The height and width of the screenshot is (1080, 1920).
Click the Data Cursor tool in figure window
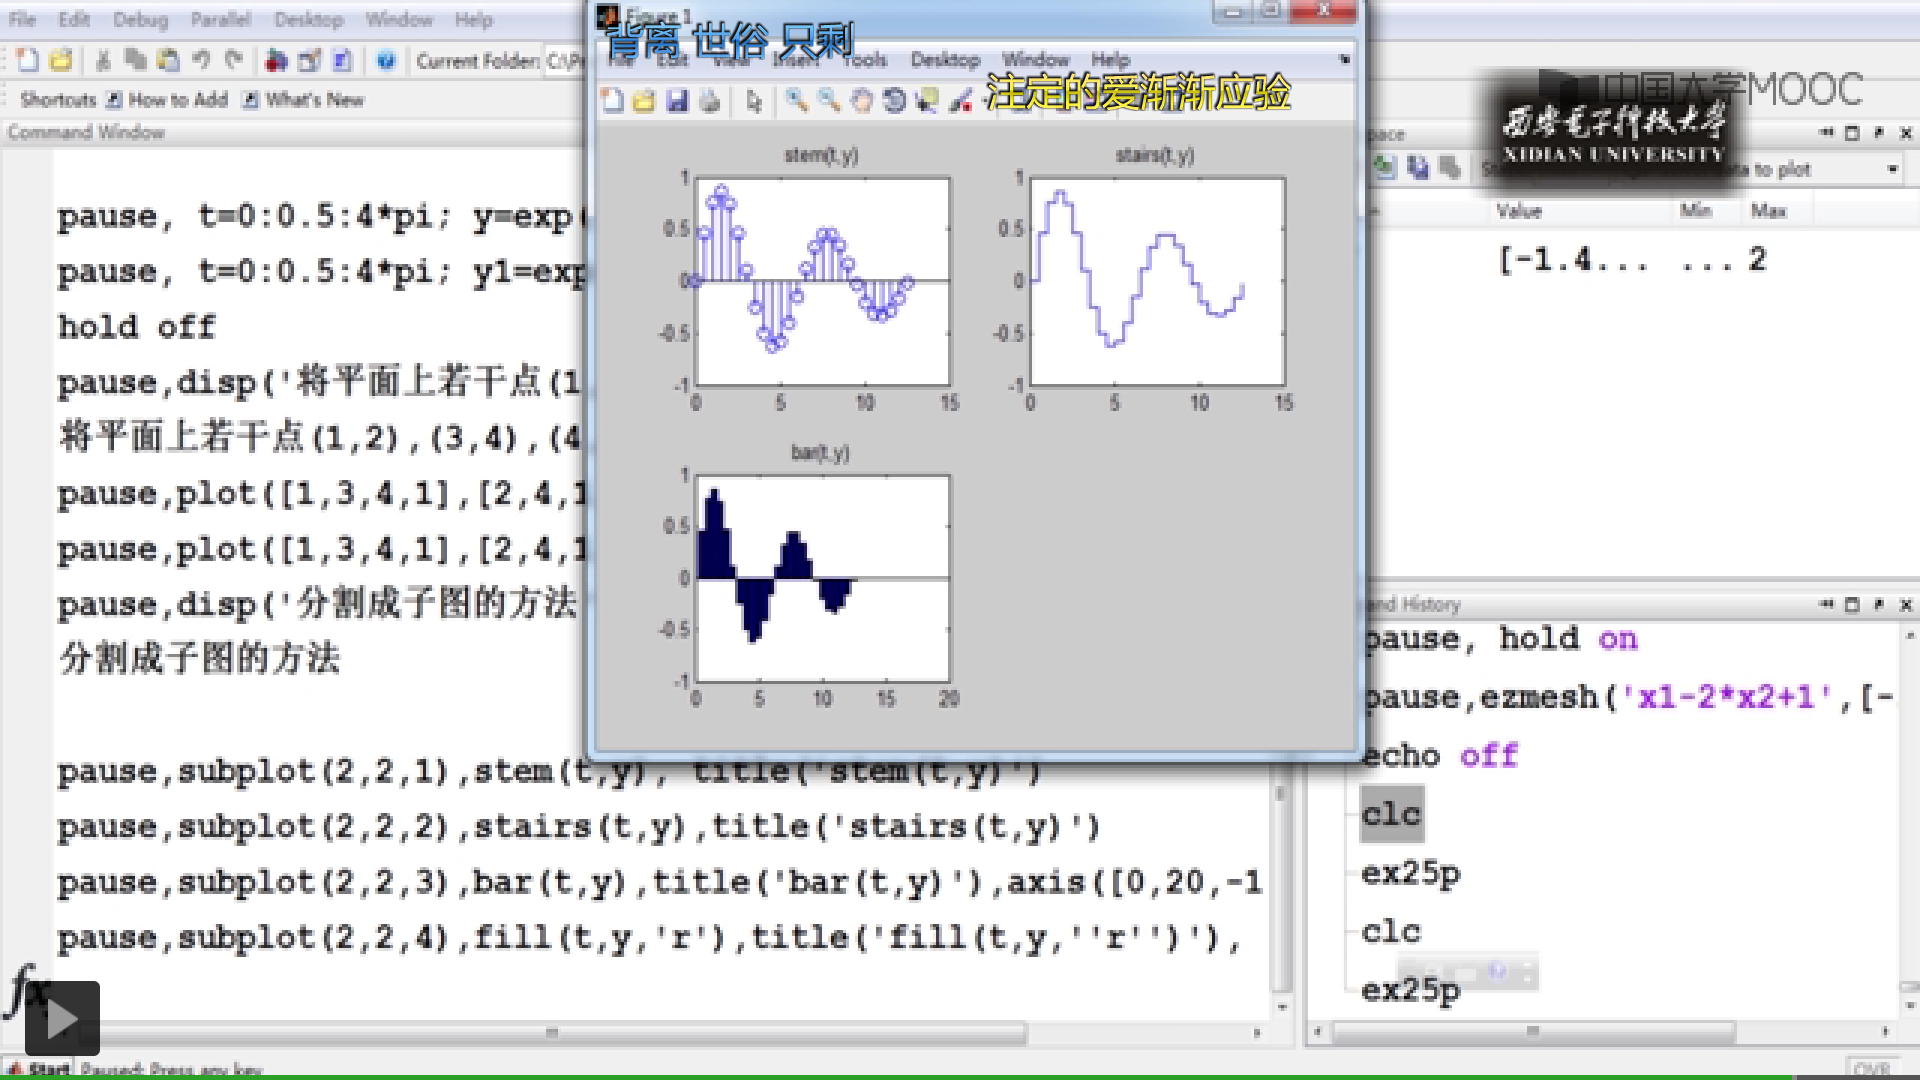[x=927, y=100]
